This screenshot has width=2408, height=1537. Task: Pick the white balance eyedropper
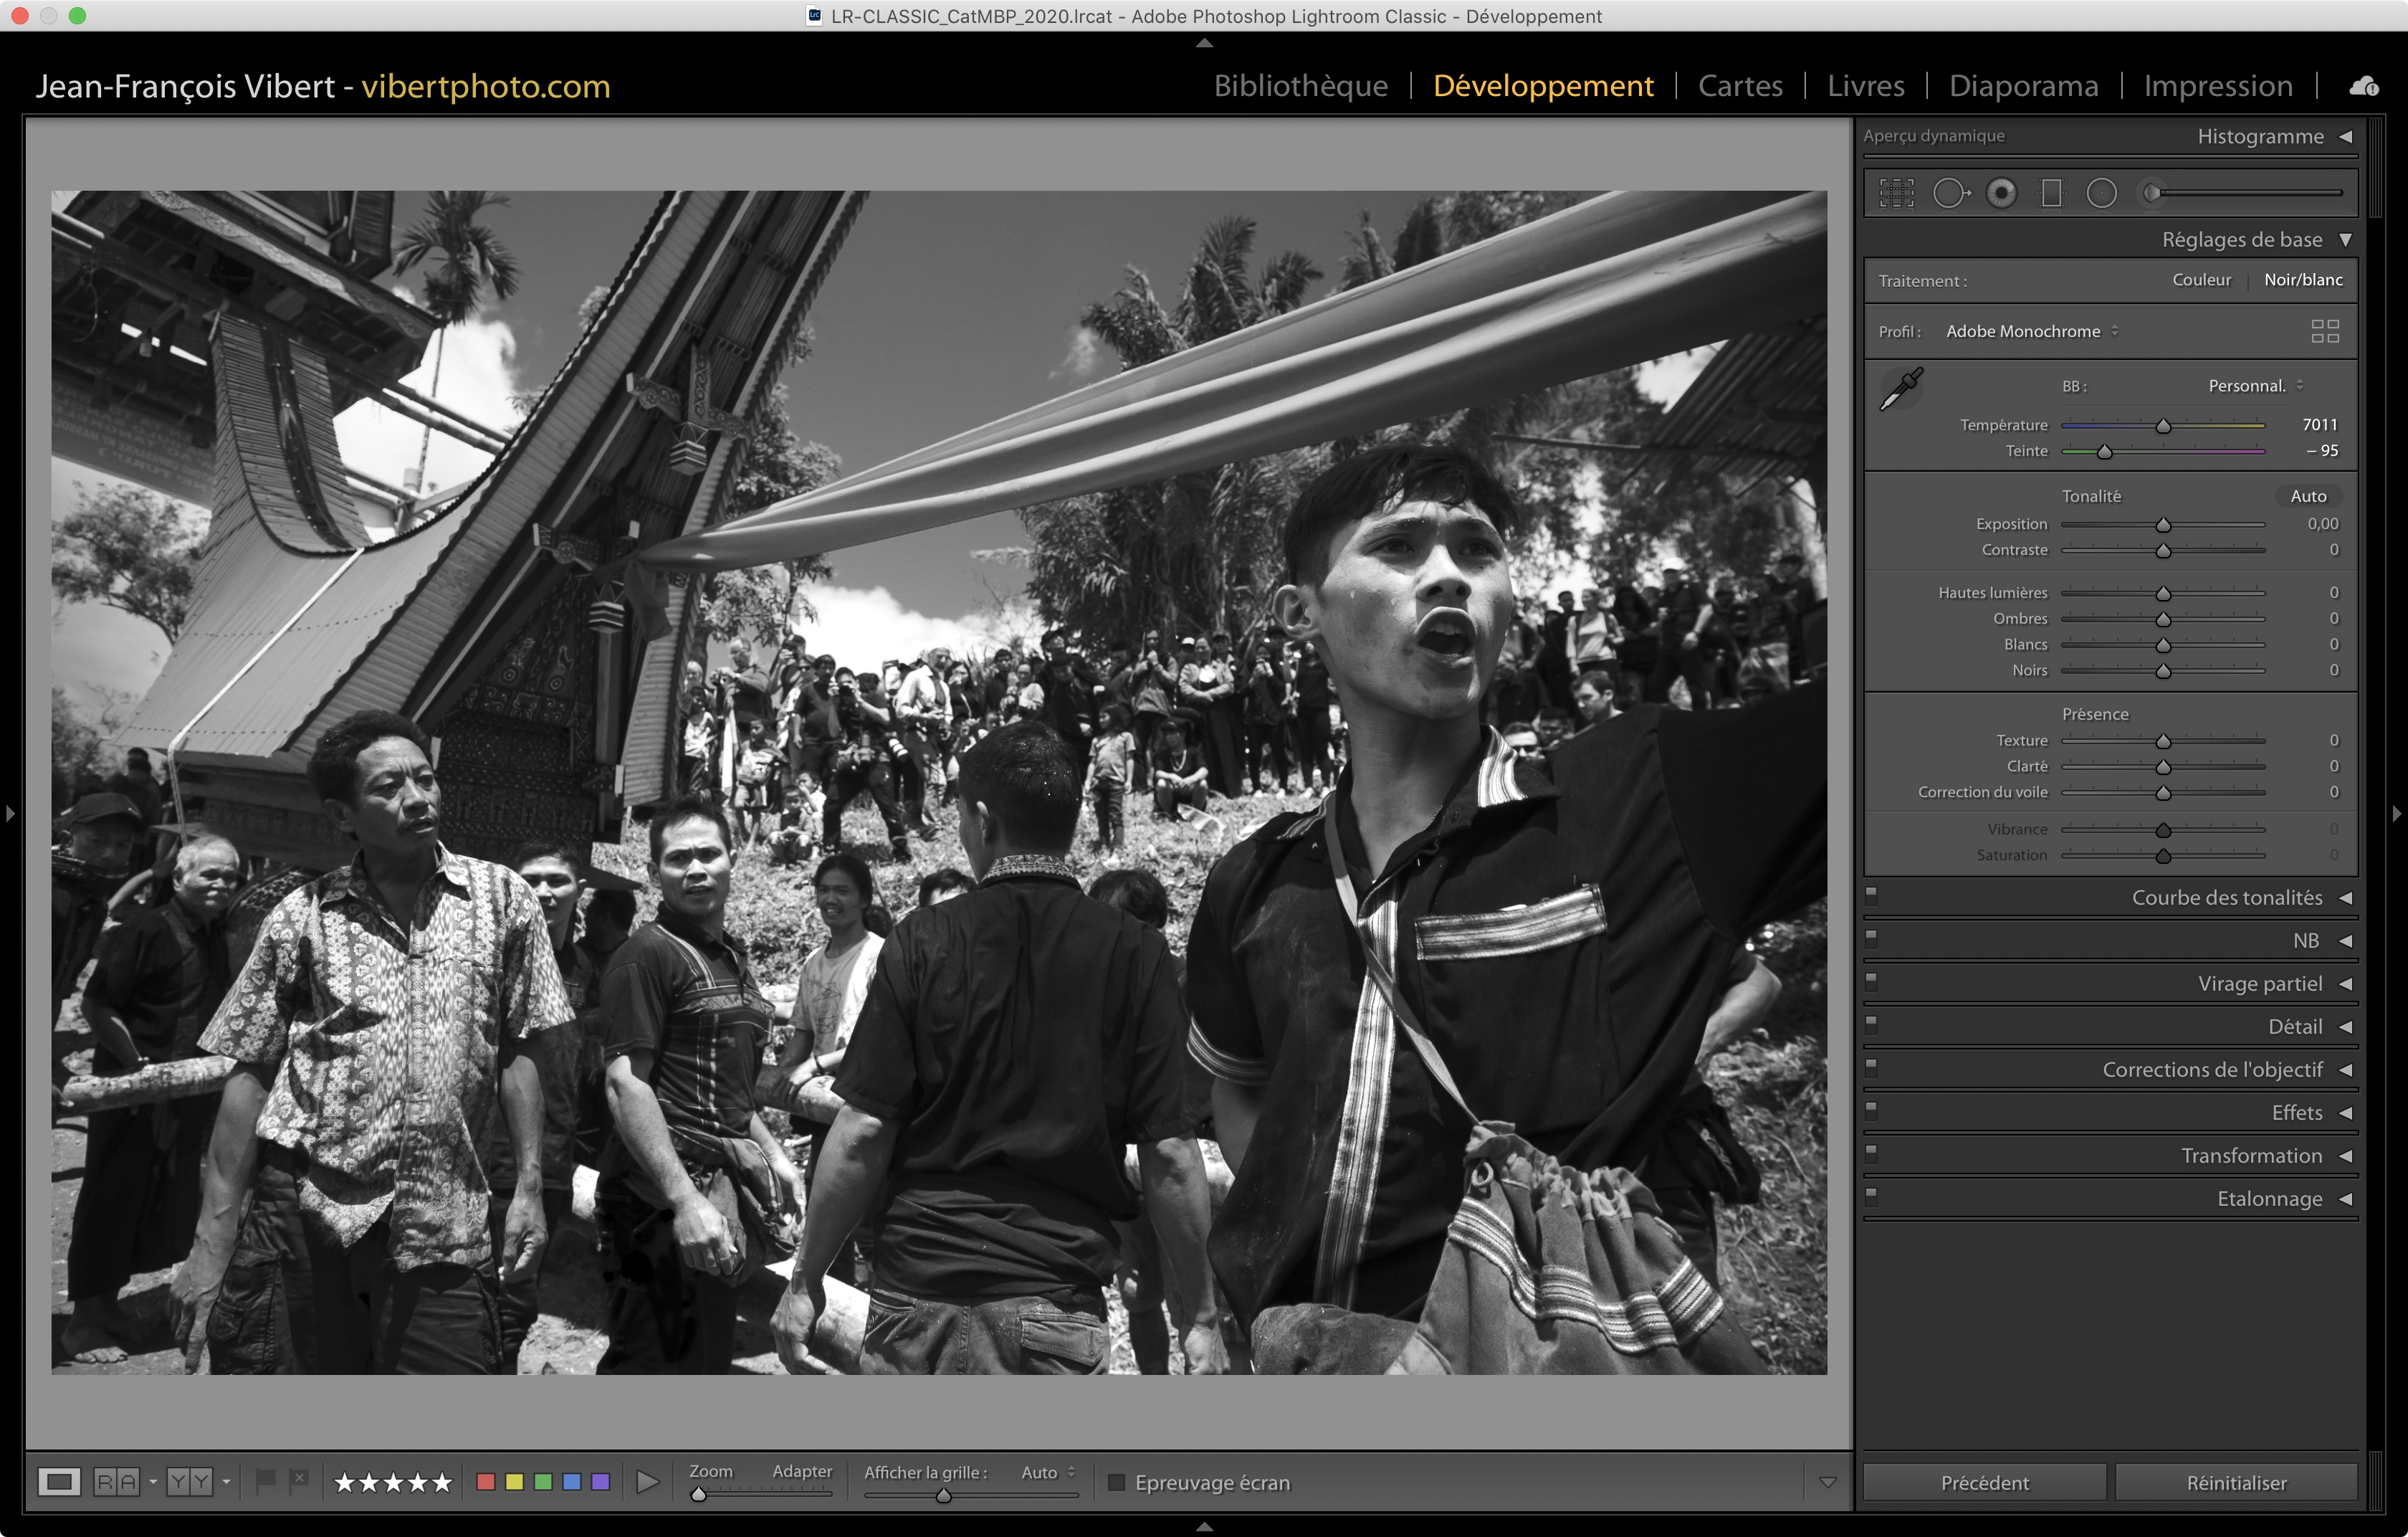tap(1901, 388)
